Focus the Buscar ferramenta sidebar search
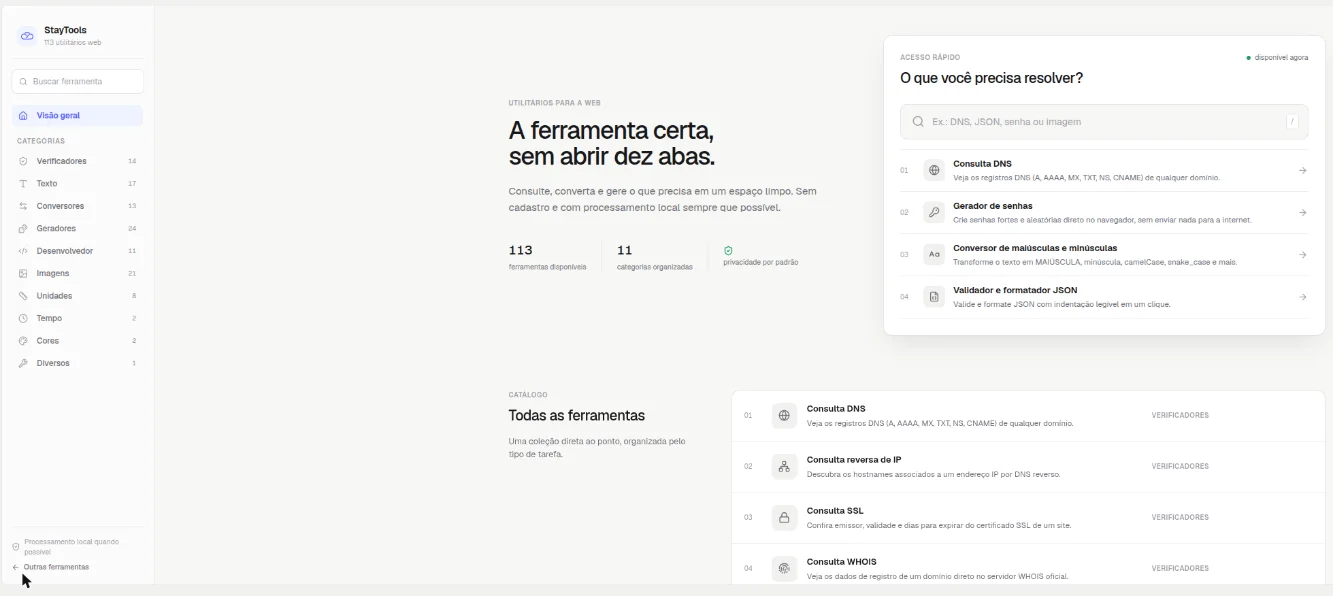The image size is (1333, 596). (77, 82)
